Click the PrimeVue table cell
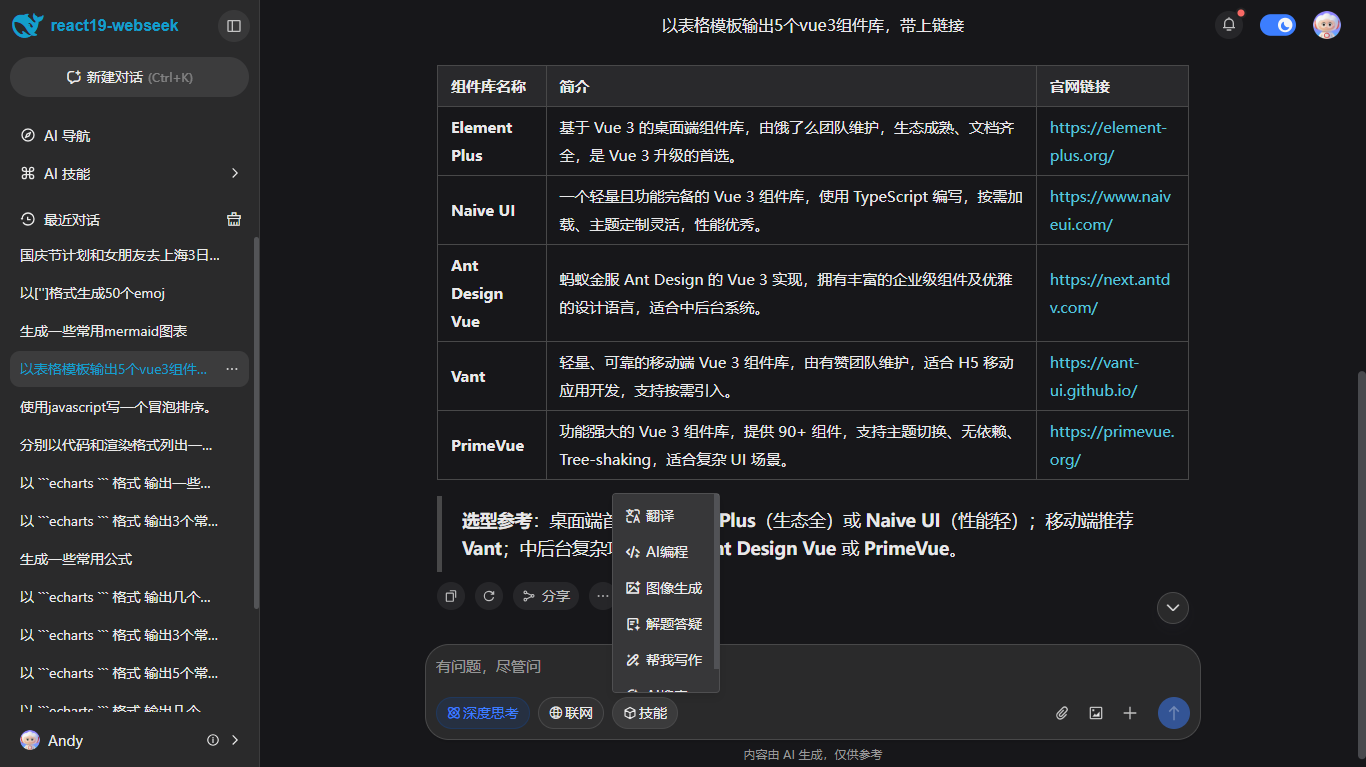1366x767 pixels. (x=492, y=445)
